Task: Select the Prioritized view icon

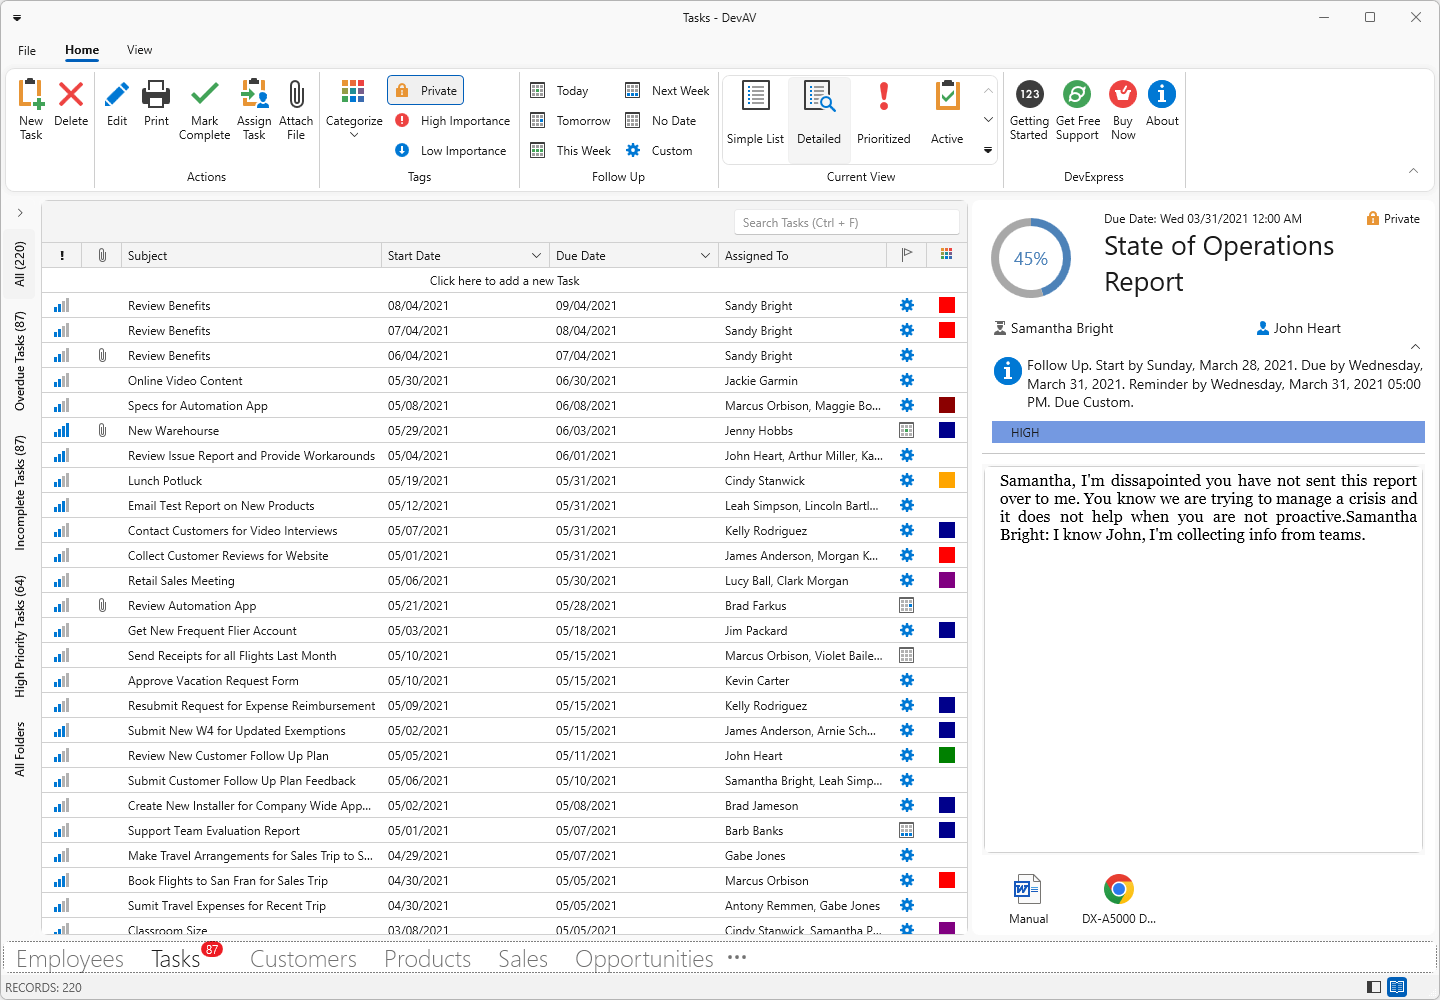Action: pyautogui.click(x=883, y=98)
